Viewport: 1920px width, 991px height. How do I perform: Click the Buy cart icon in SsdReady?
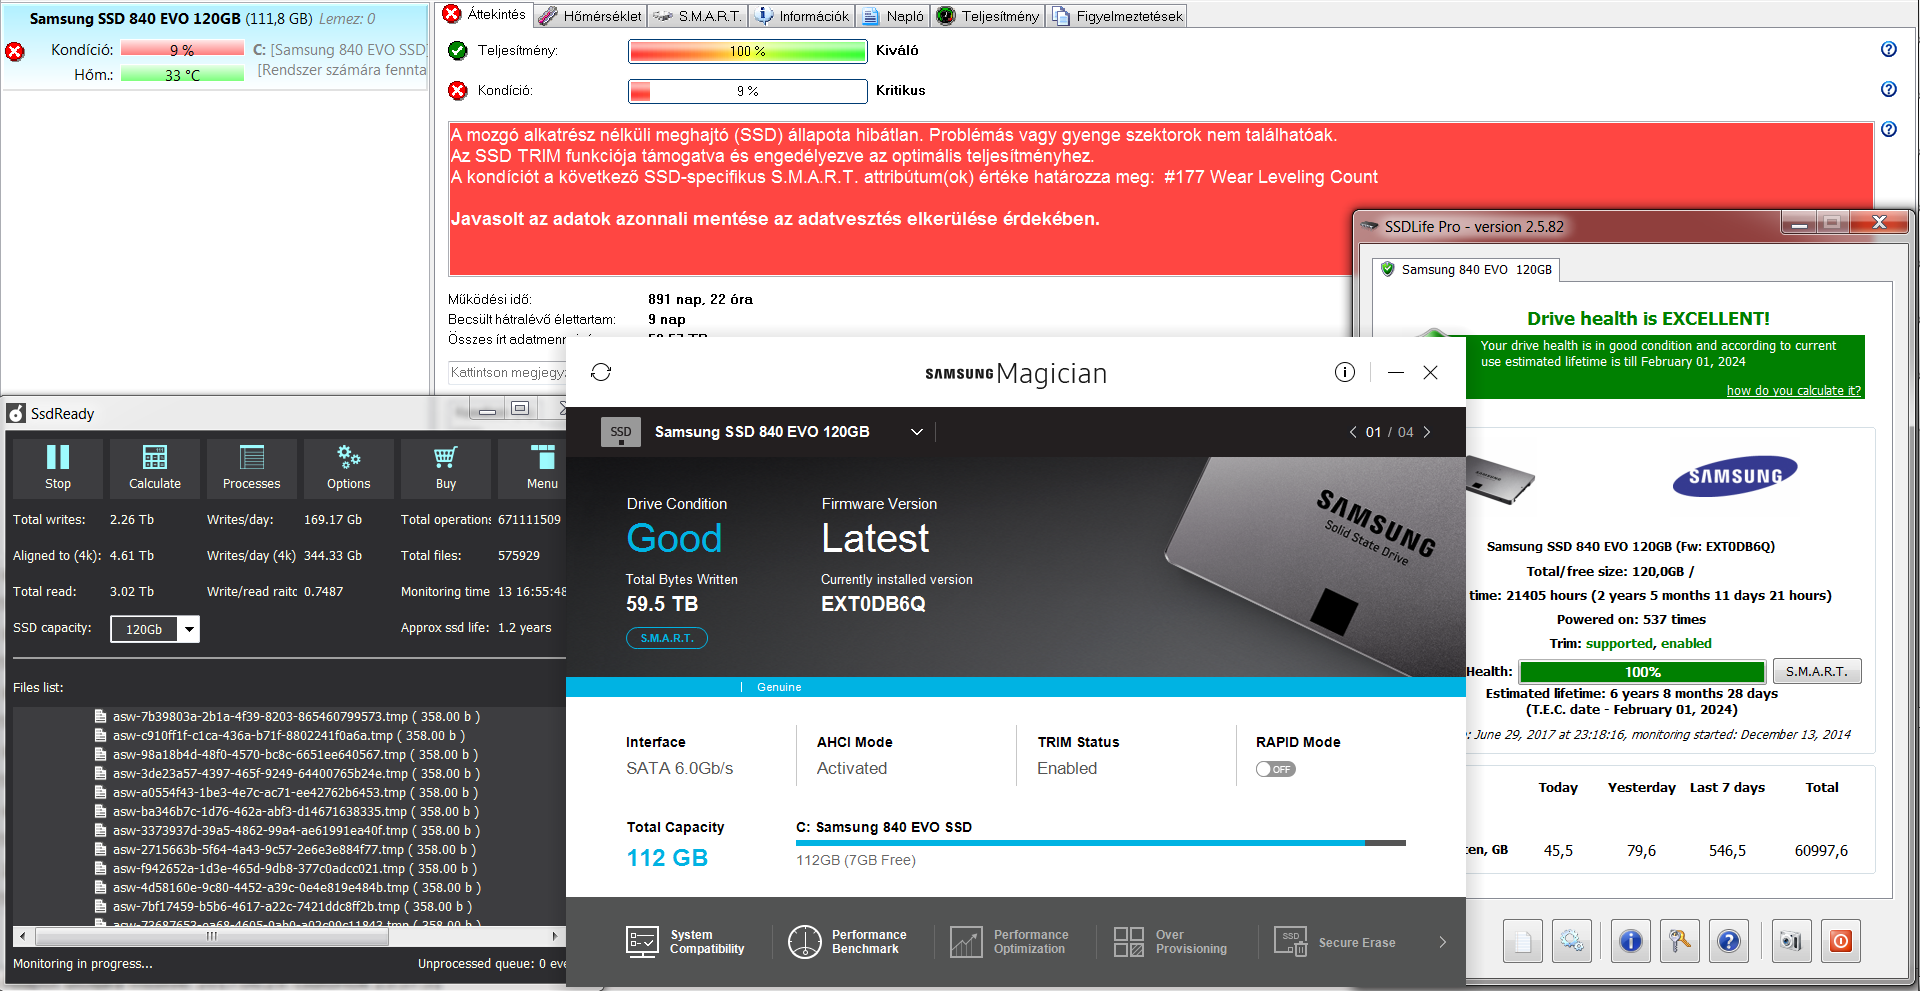(446, 468)
